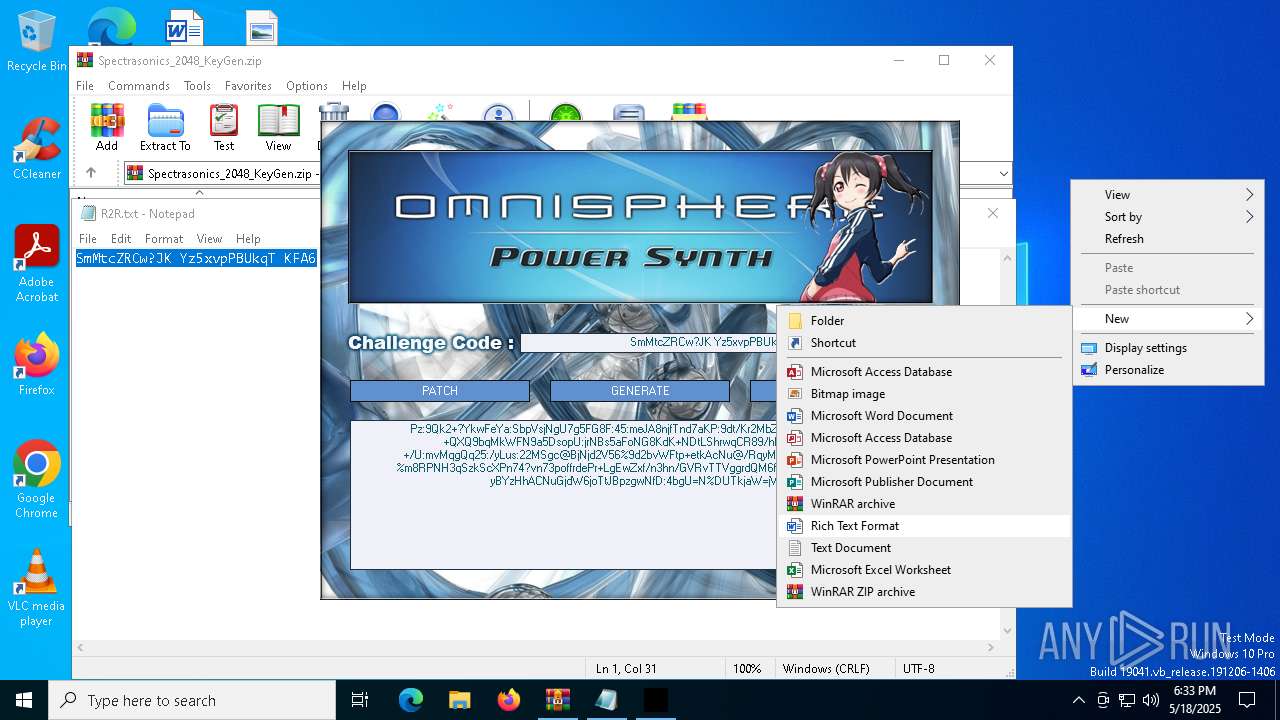This screenshot has width=1280, height=720.
Task: Click the WinRAR Add toolbar icon
Action: (107, 127)
